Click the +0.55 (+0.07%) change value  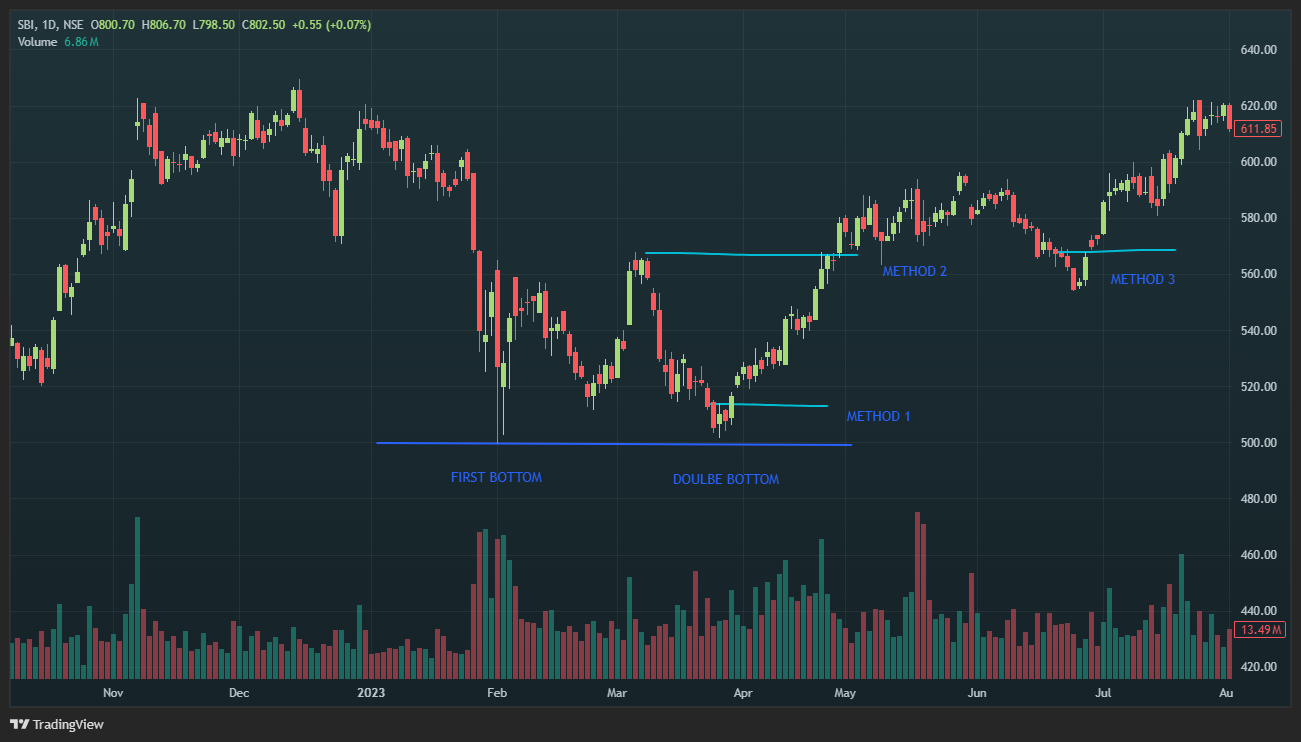(x=331, y=24)
